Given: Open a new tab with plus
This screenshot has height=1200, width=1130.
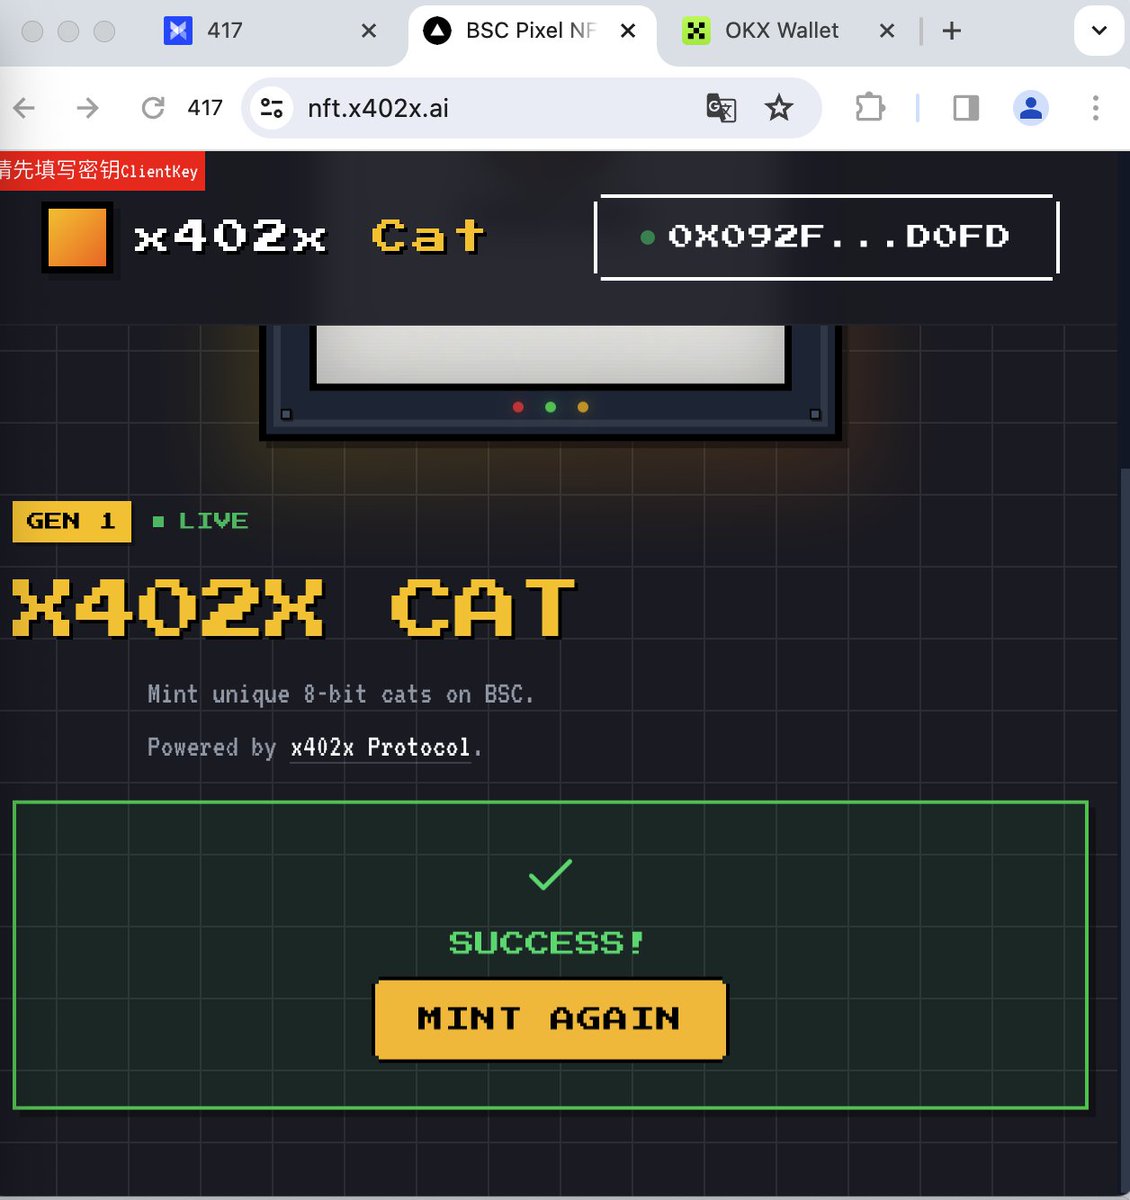Looking at the screenshot, I should [x=952, y=31].
